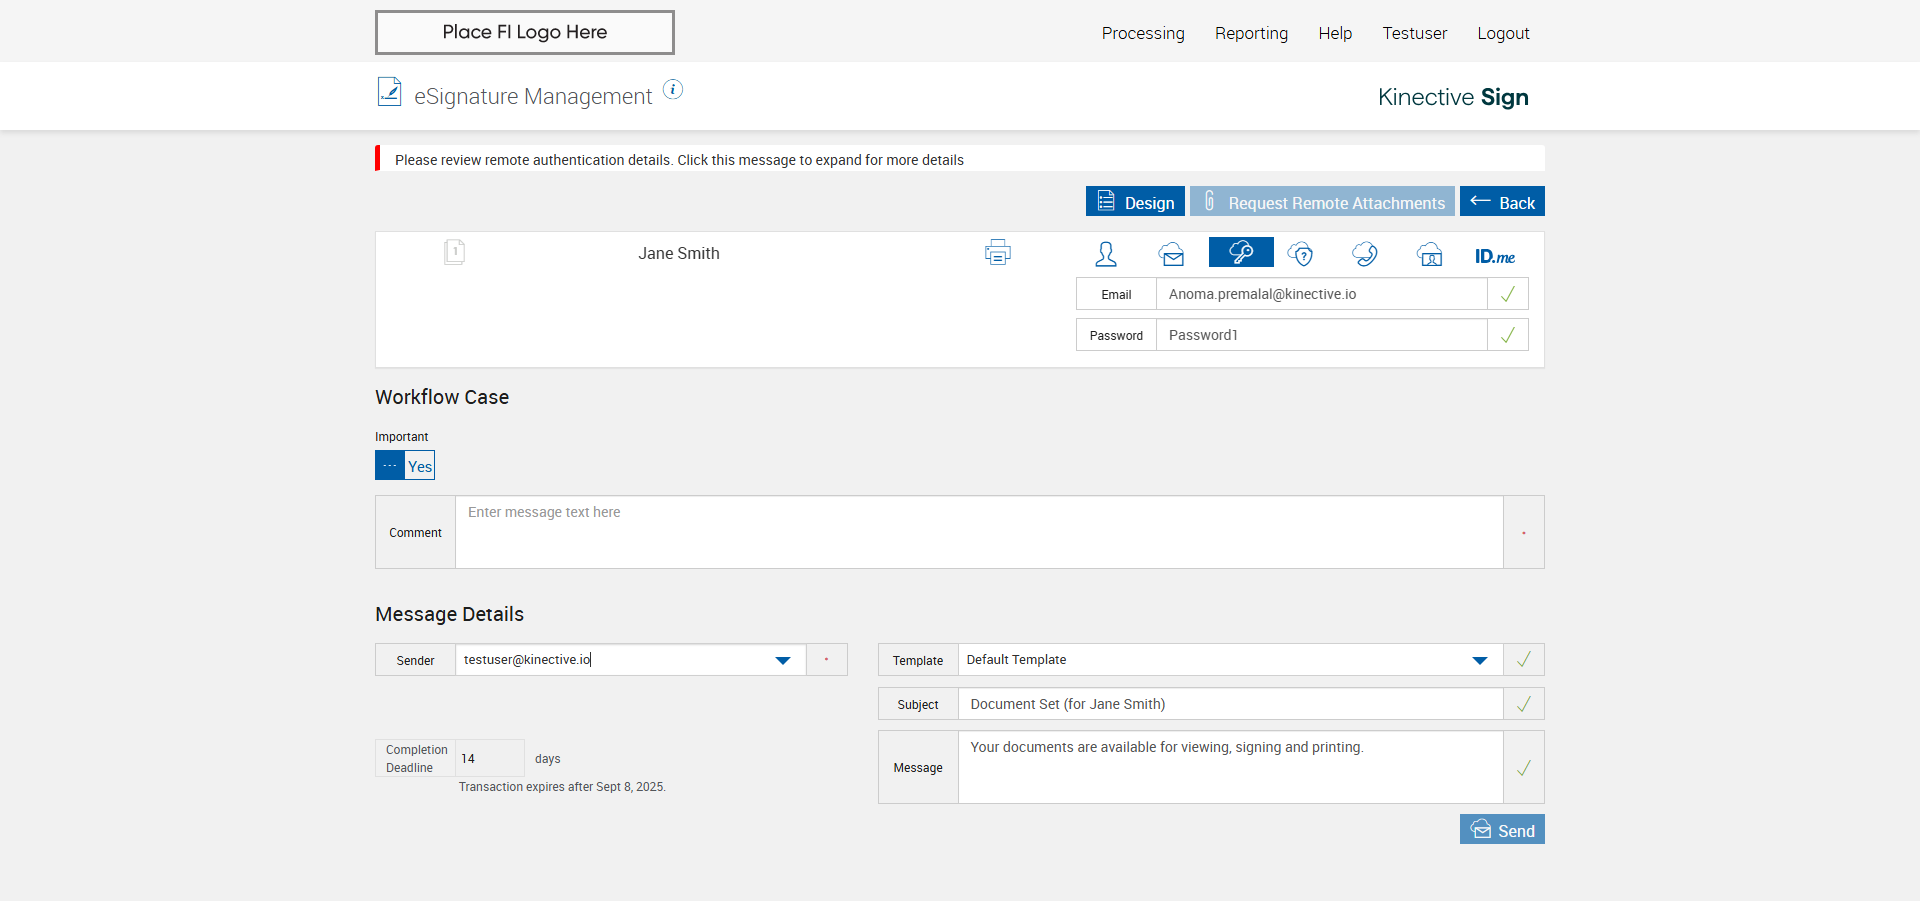Screen dimensions: 1920x901
Task: Click the info icon beside eSignature Management
Action: (673, 90)
